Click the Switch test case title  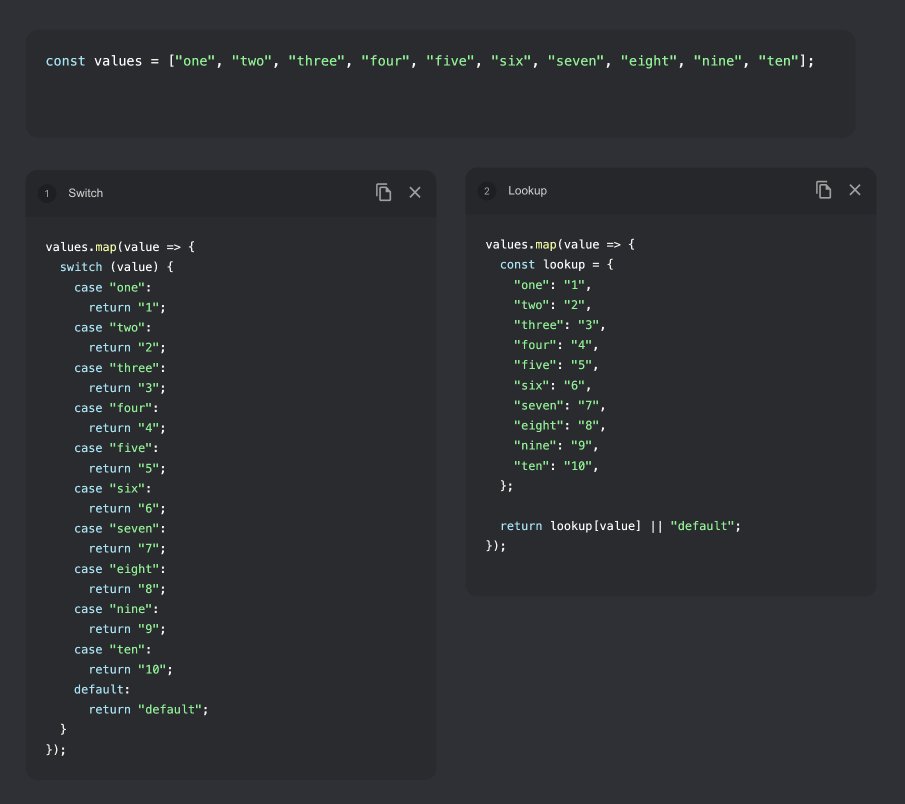pyautogui.click(x=85, y=193)
